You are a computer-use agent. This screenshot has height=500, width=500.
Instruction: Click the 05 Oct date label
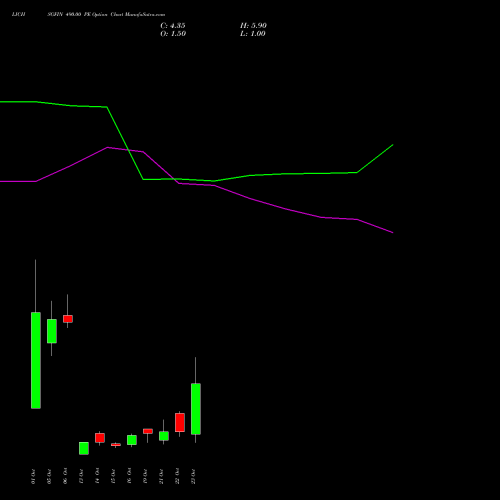[49, 477]
